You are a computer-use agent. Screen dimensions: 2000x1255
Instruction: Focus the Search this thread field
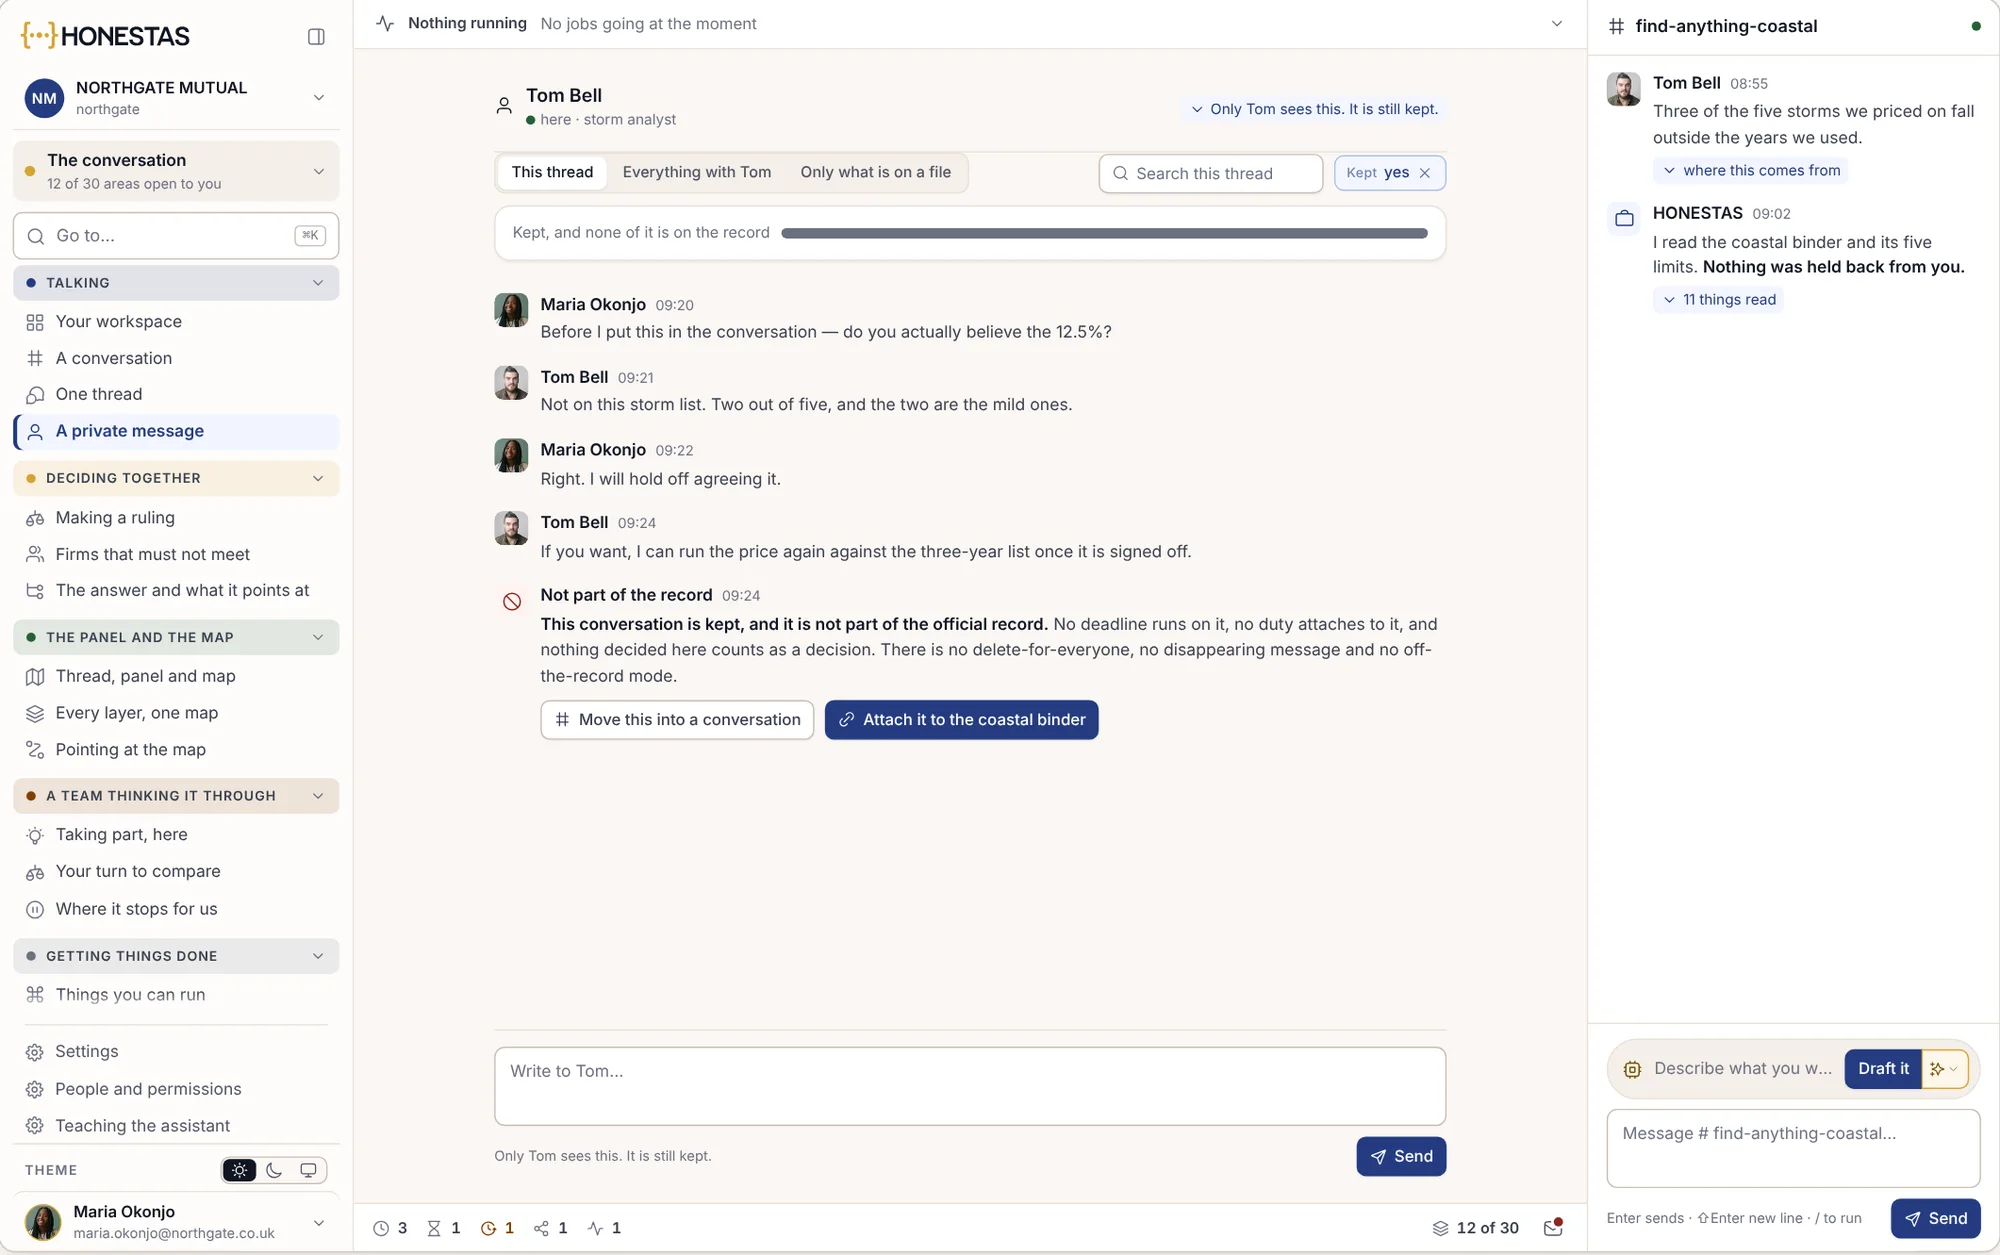(1211, 173)
